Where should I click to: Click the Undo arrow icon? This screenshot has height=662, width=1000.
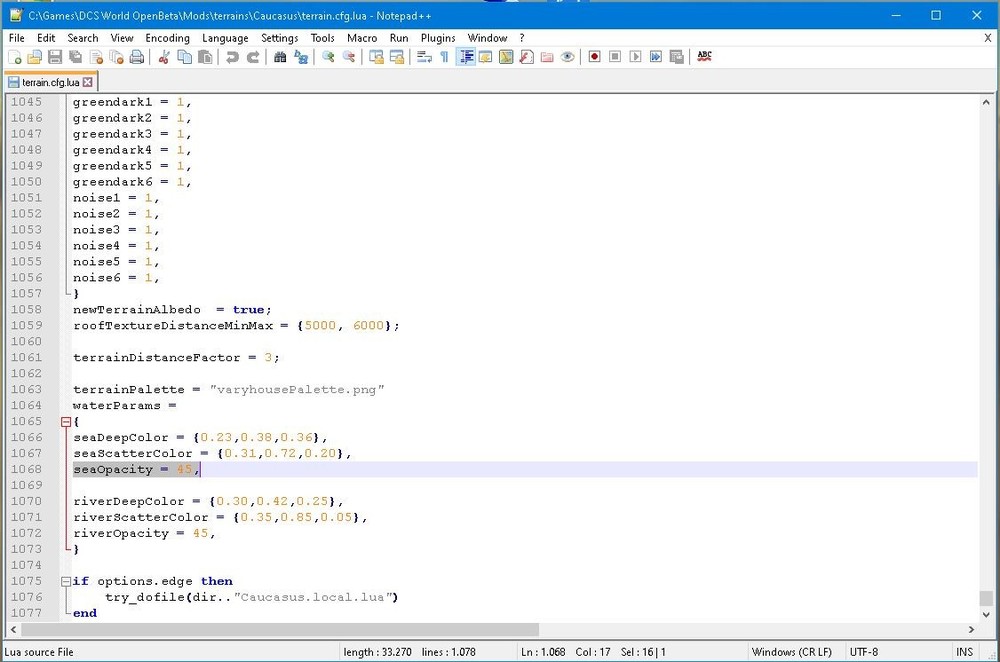[x=232, y=57]
